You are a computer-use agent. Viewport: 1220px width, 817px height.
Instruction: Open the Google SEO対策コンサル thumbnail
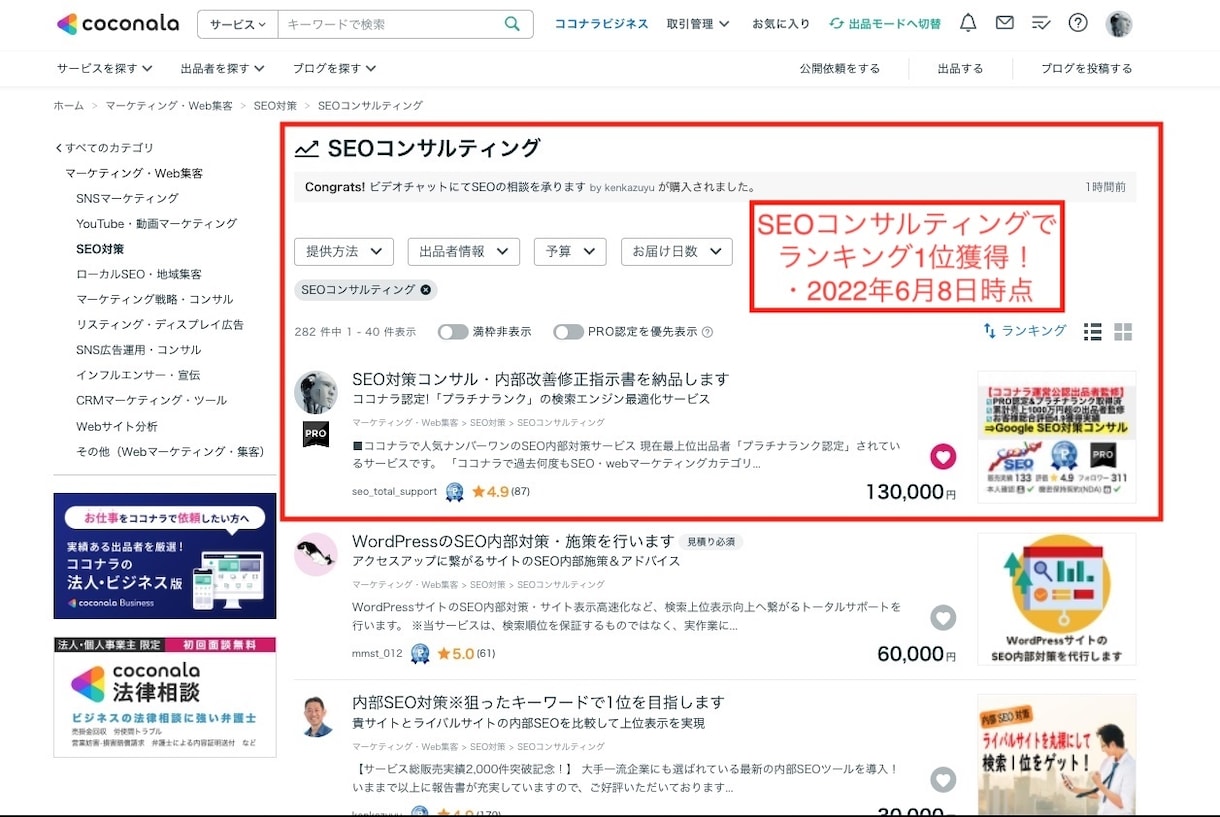(1057, 437)
